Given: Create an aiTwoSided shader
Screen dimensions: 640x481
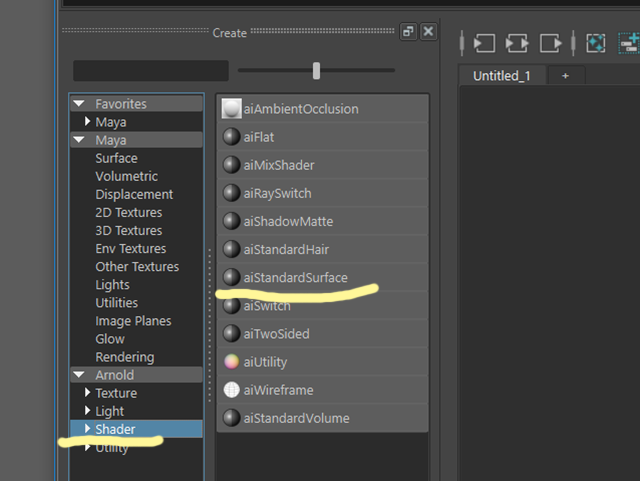Looking at the screenshot, I should [322, 334].
